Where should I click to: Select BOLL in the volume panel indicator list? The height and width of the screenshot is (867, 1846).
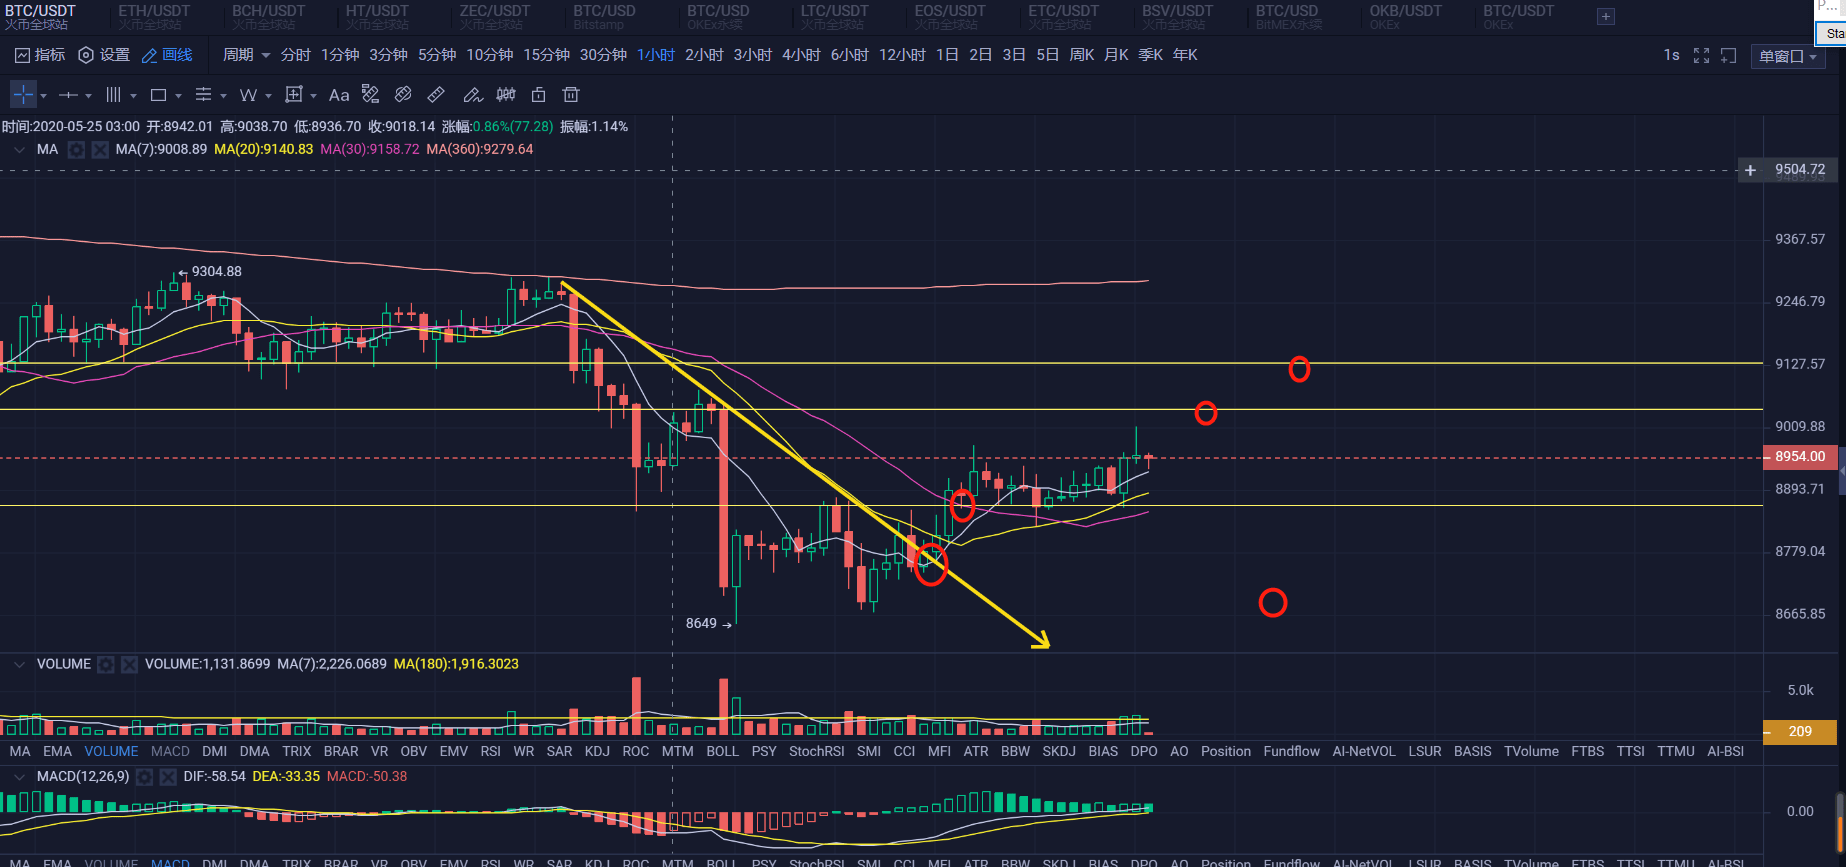click(x=722, y=752)
